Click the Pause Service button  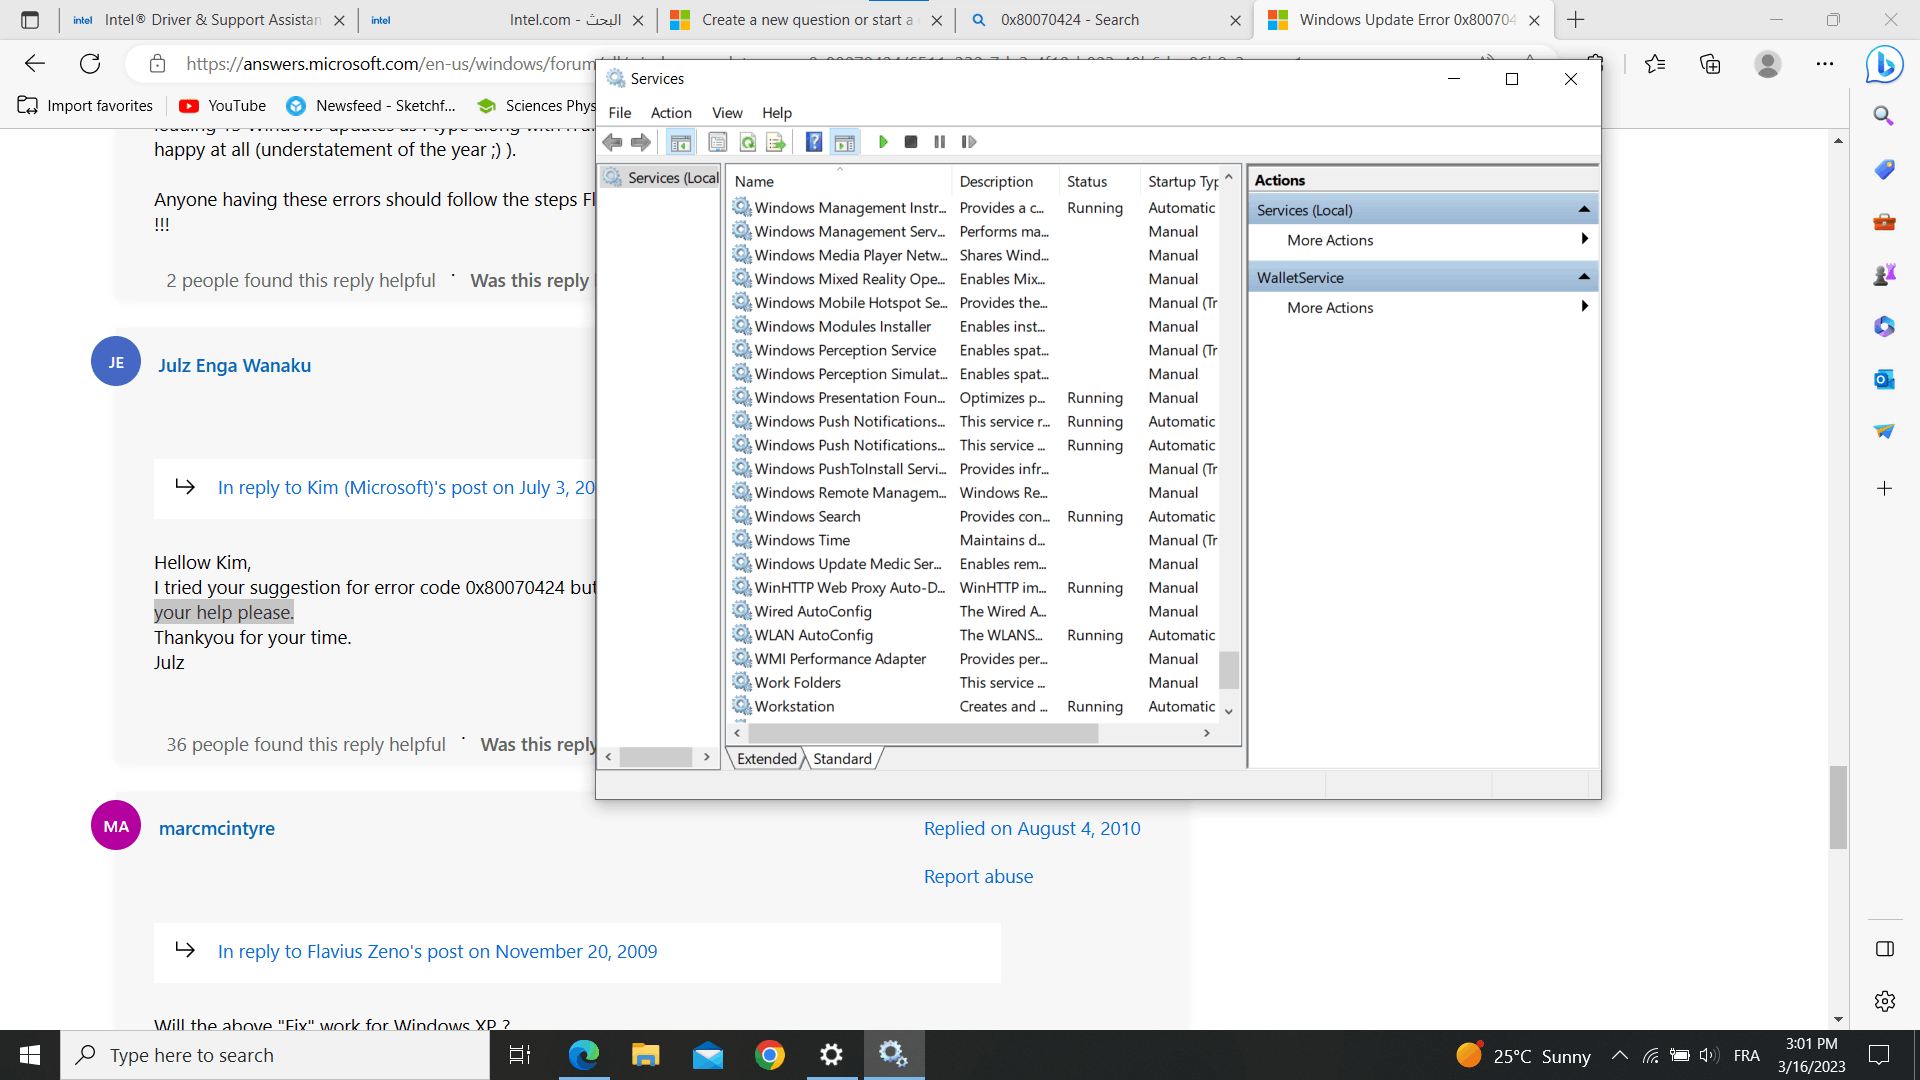tap(939, 142)
